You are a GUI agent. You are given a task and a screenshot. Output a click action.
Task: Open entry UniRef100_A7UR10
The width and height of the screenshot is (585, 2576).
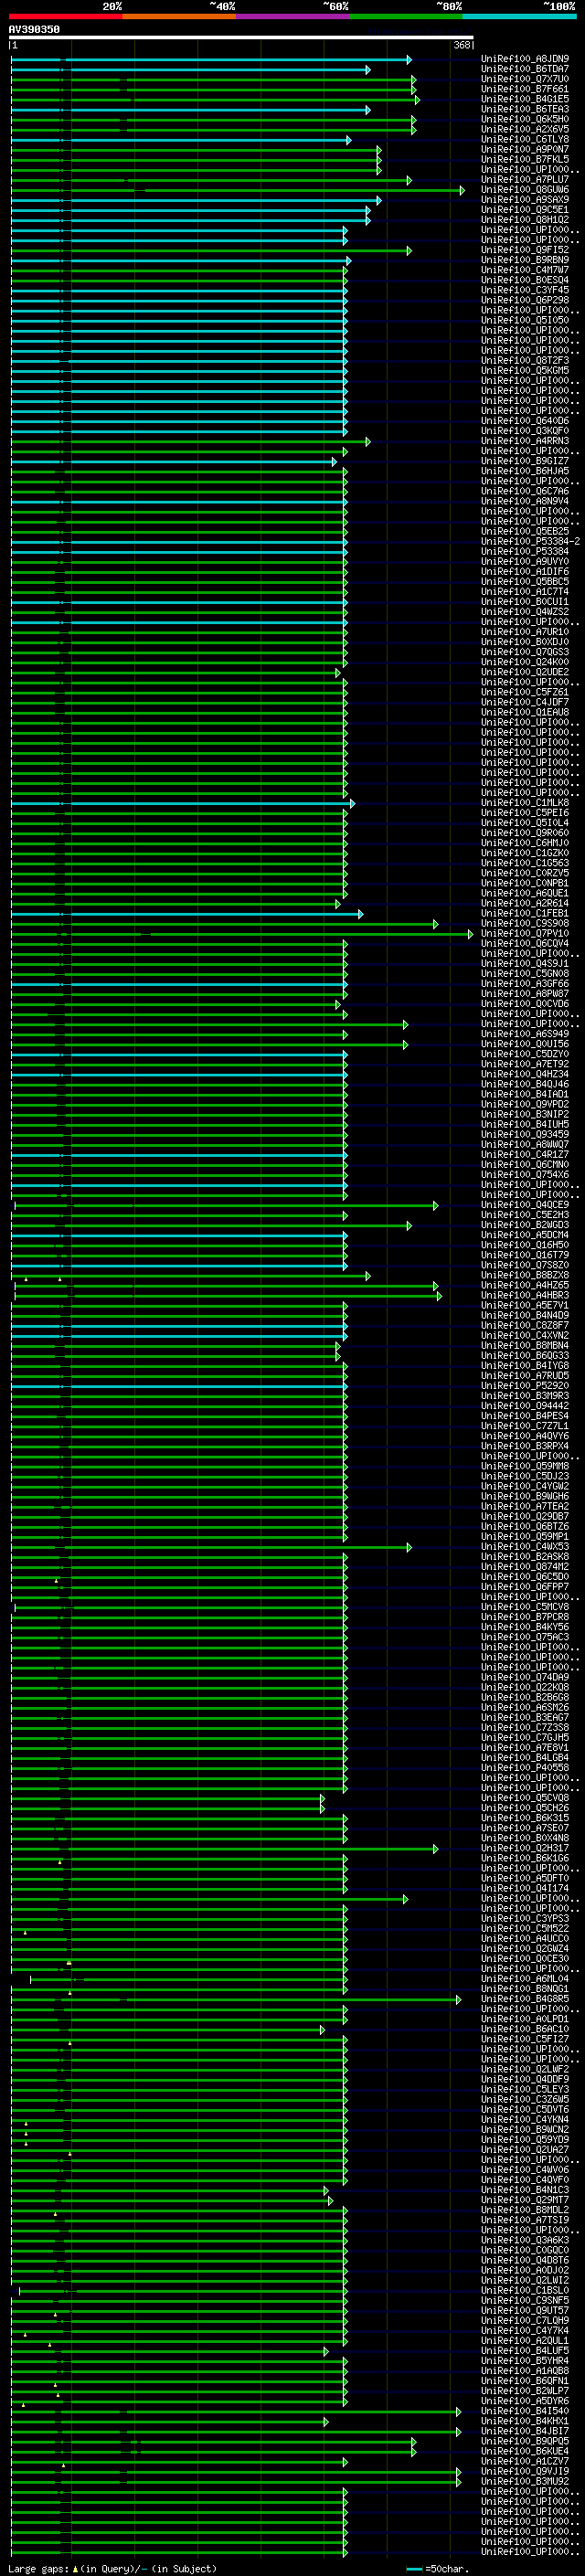[525, 631]
